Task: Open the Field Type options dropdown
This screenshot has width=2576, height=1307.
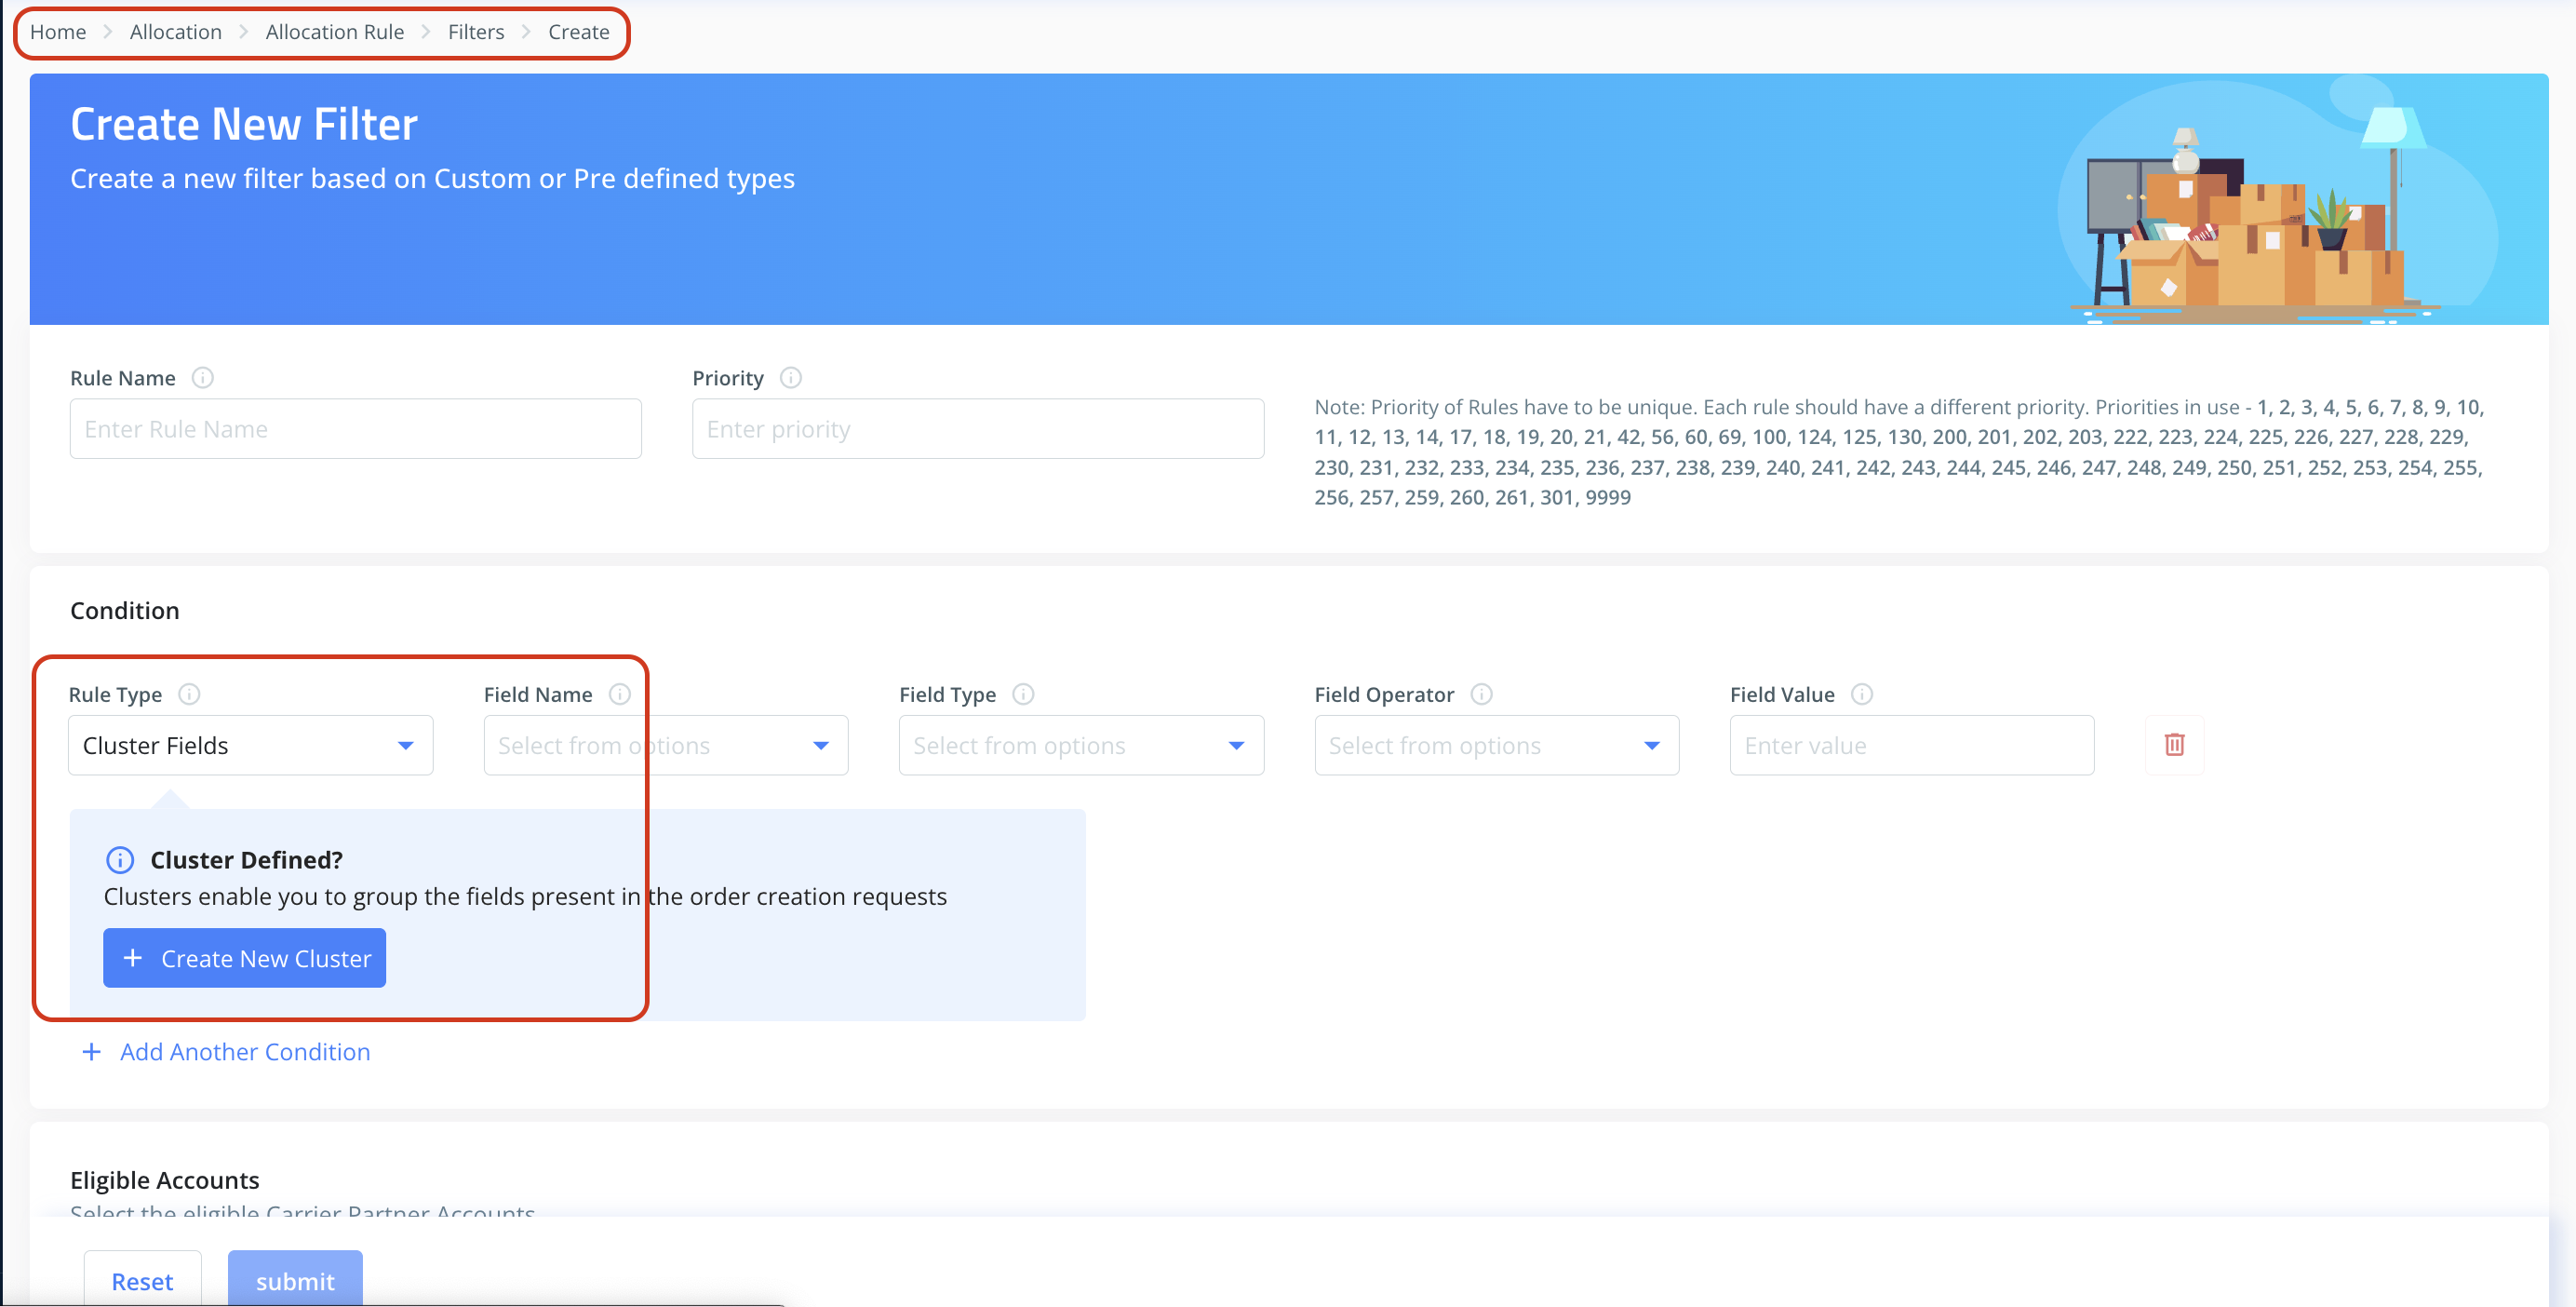Action: pos(1080,745)
